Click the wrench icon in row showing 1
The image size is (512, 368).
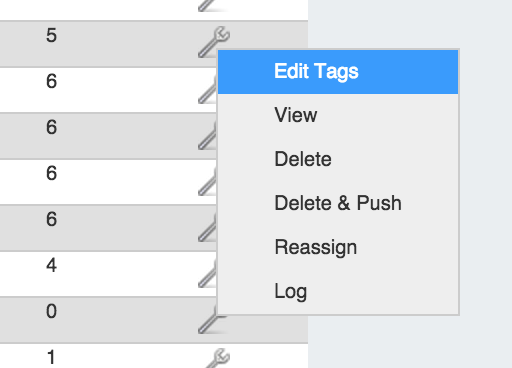(218, 358)
